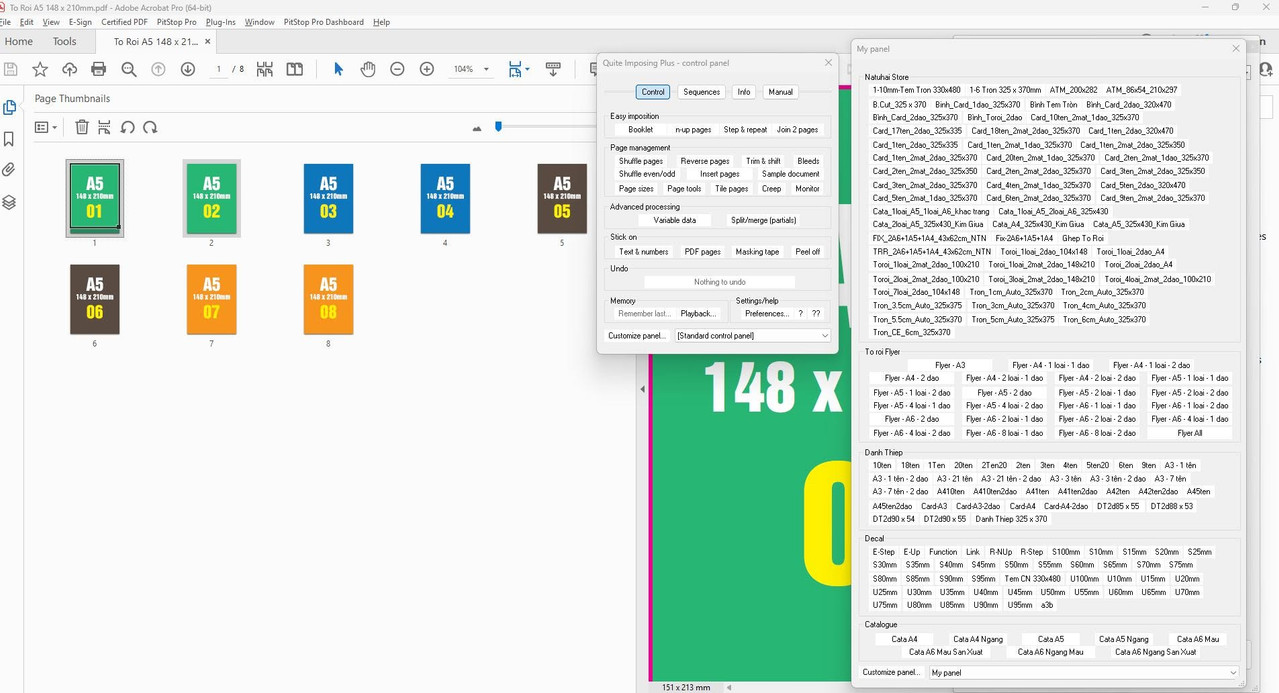Click the star bookmark icon in toolbar
Screen dimensions: 1279x693
[x=40, y=69]
